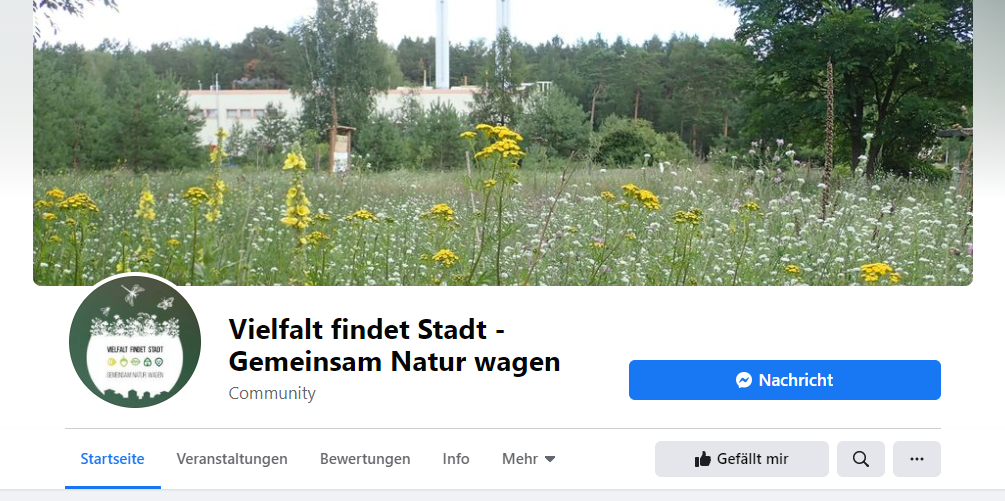1005x501 pixels.
Task: Click the Messenger icon on the Nachricht button
Action: pyautogui.click(x=744, y=380)
